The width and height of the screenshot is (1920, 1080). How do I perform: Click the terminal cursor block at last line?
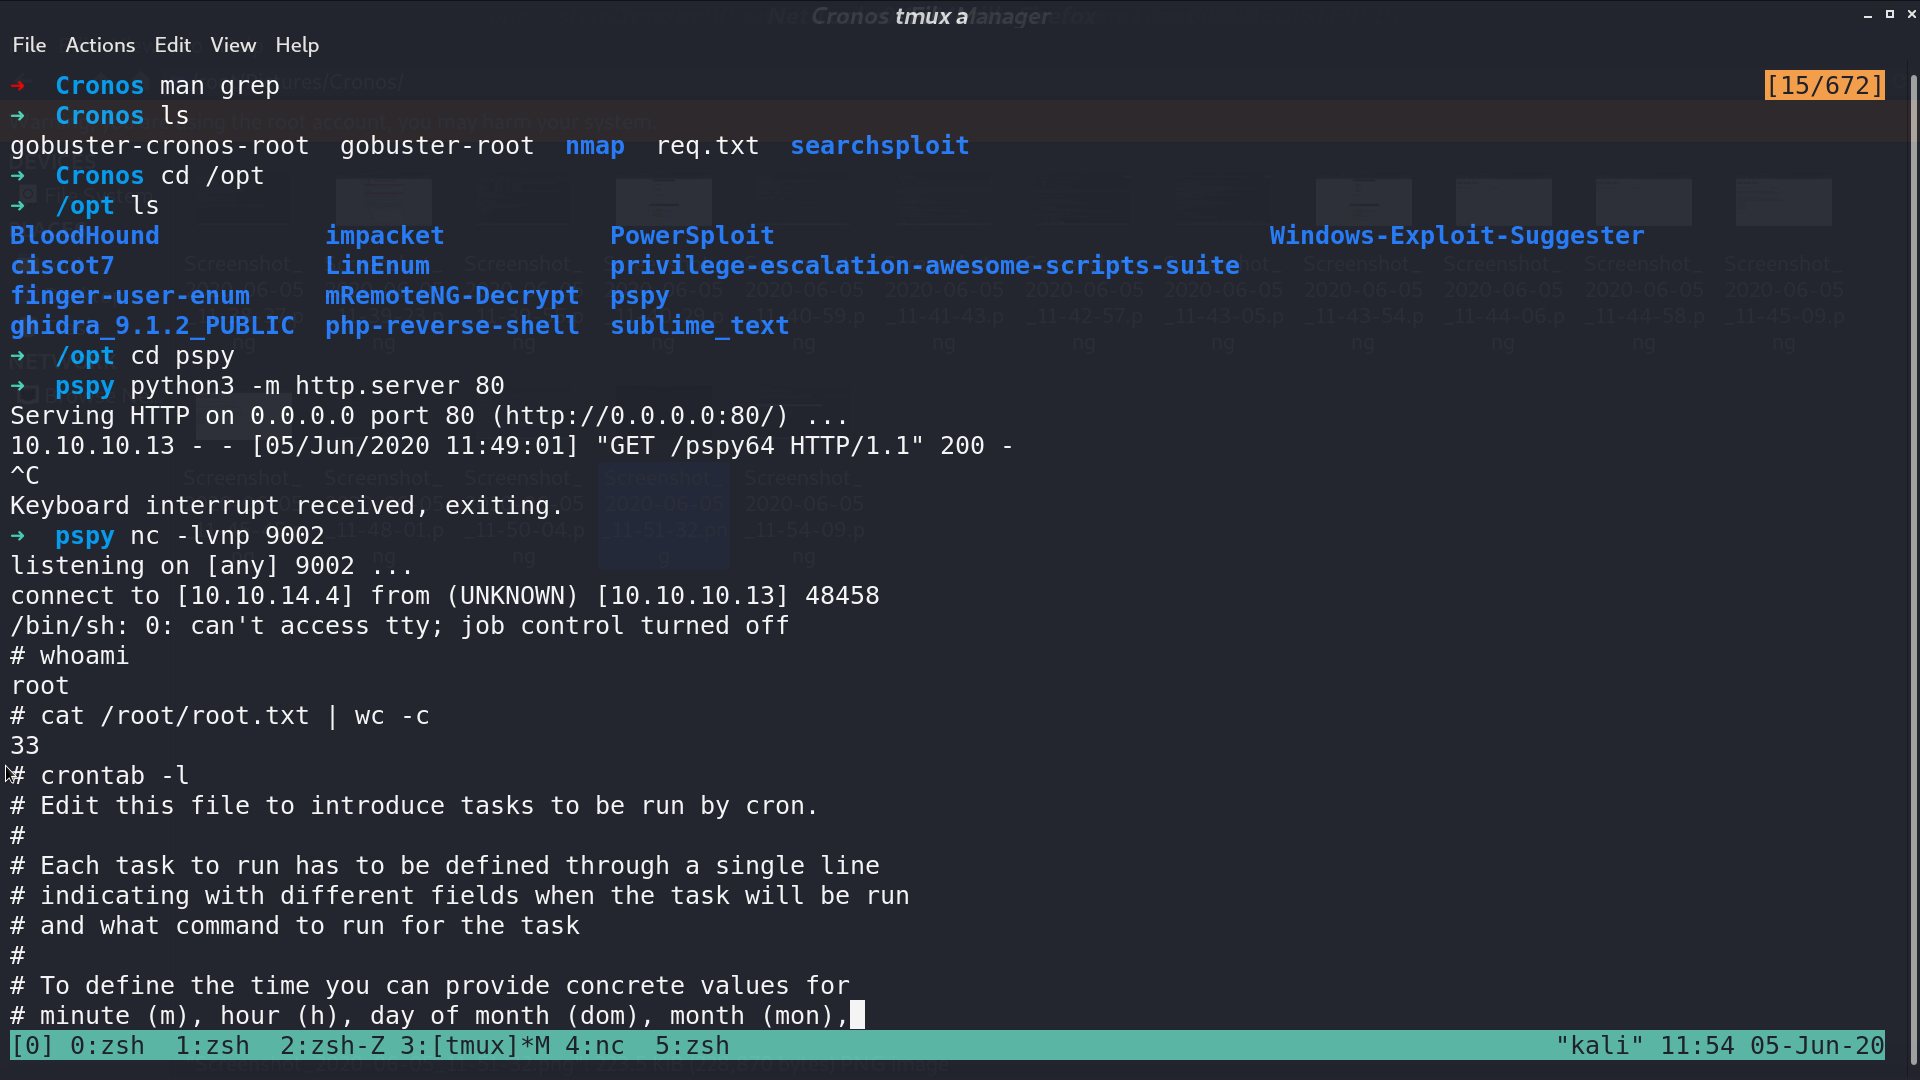pos(858,1015)
